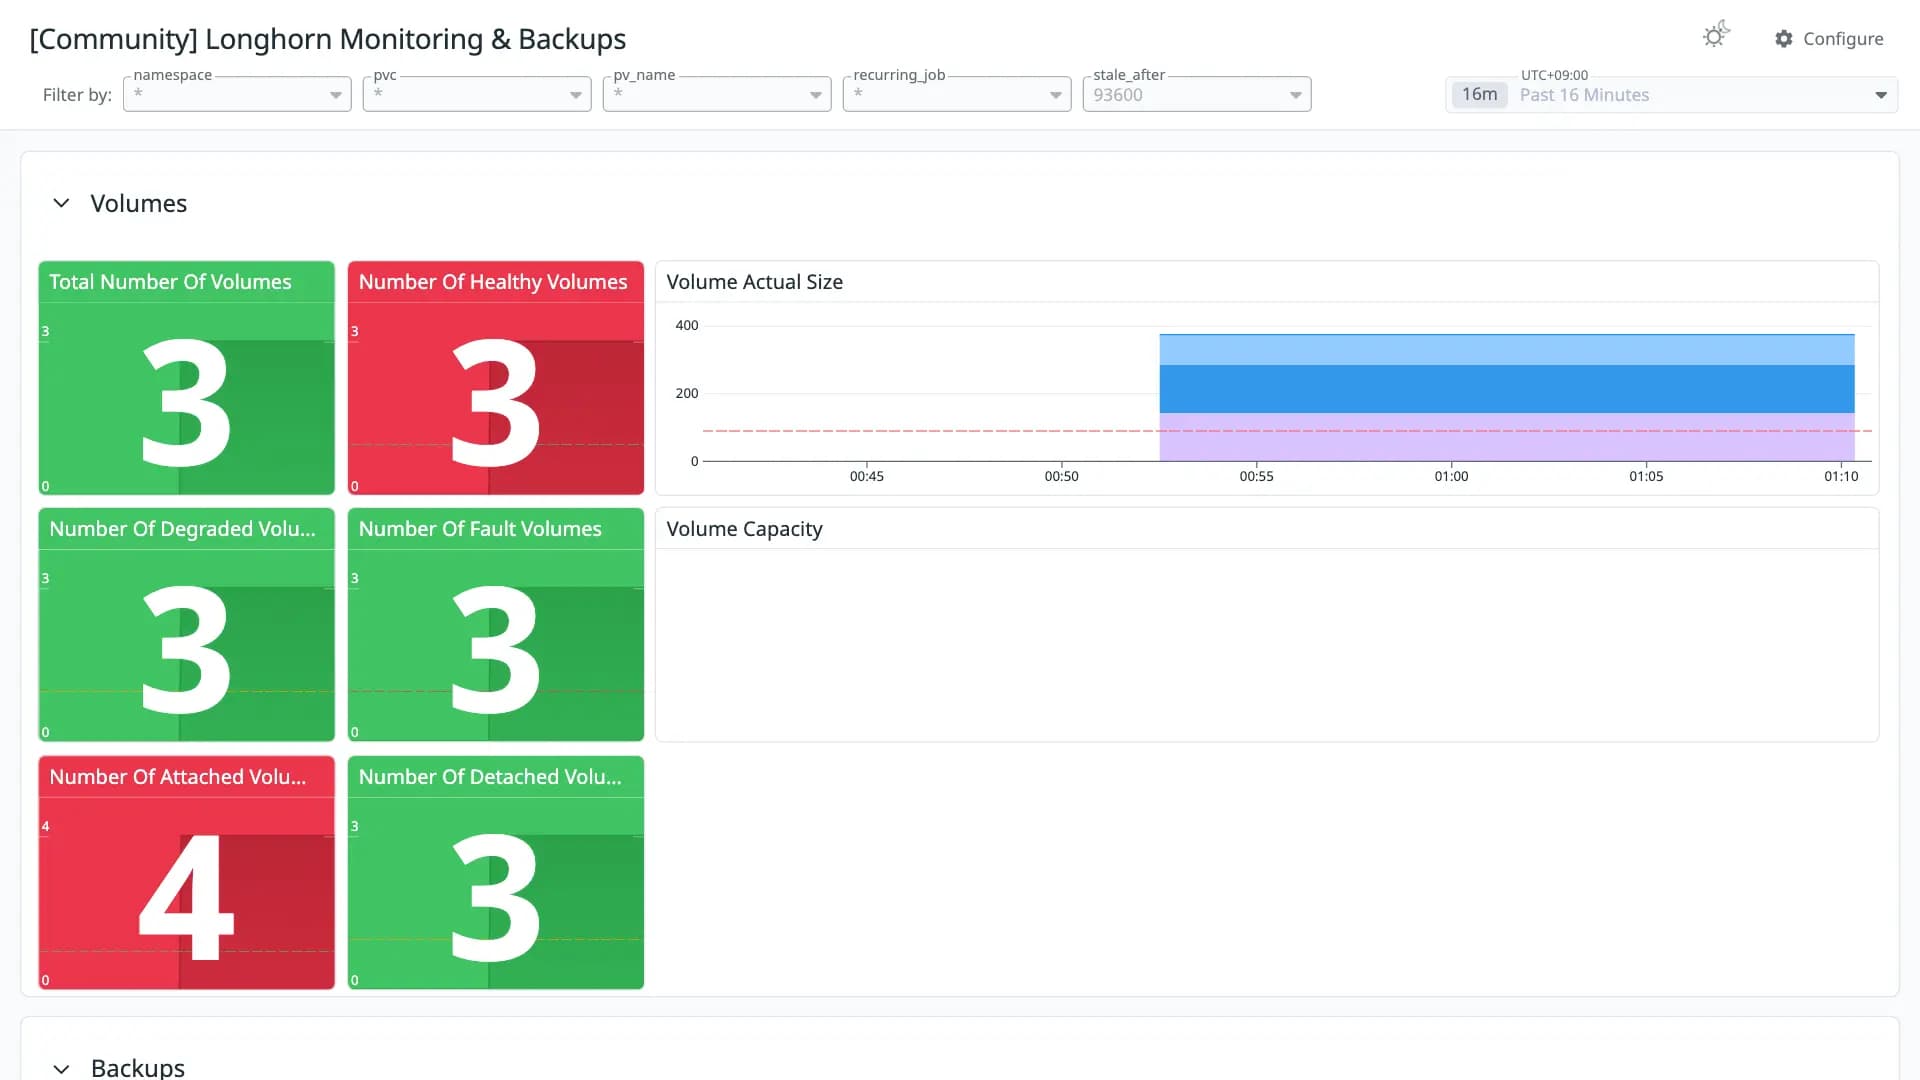Open Number Of Detached Volumes tile

click(496, 873)
